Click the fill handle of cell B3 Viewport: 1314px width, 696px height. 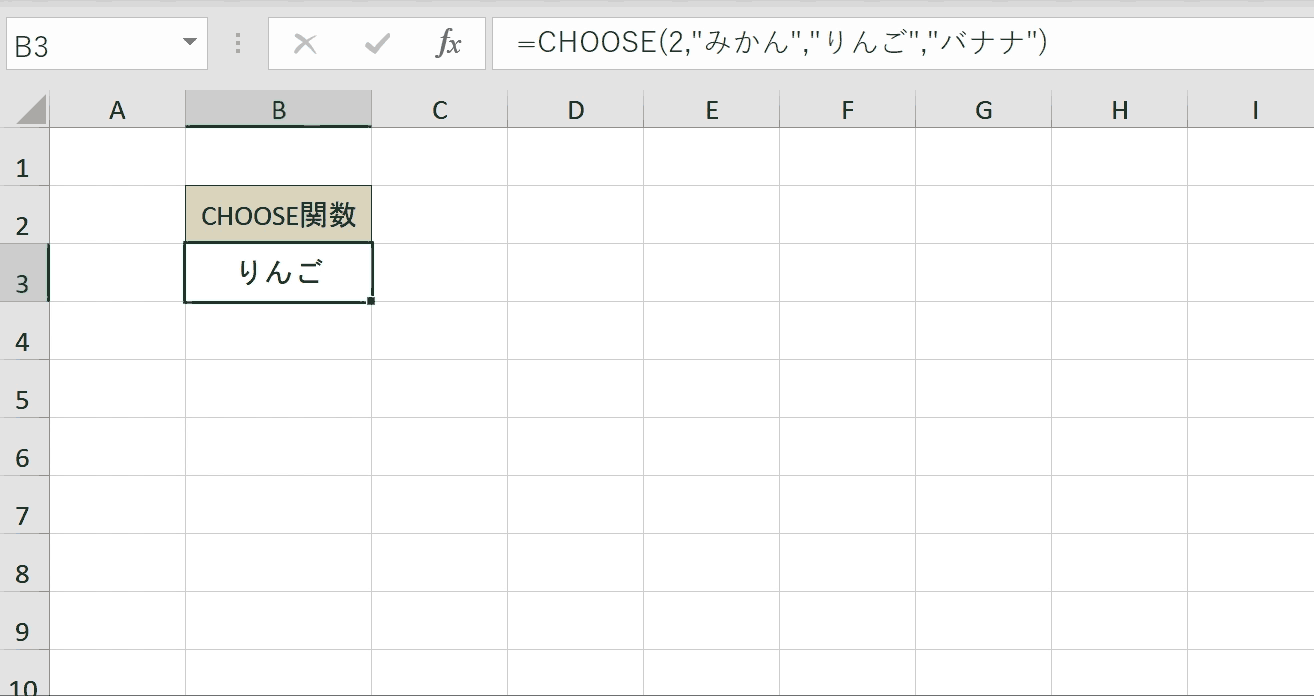click(x=371, y=300)
